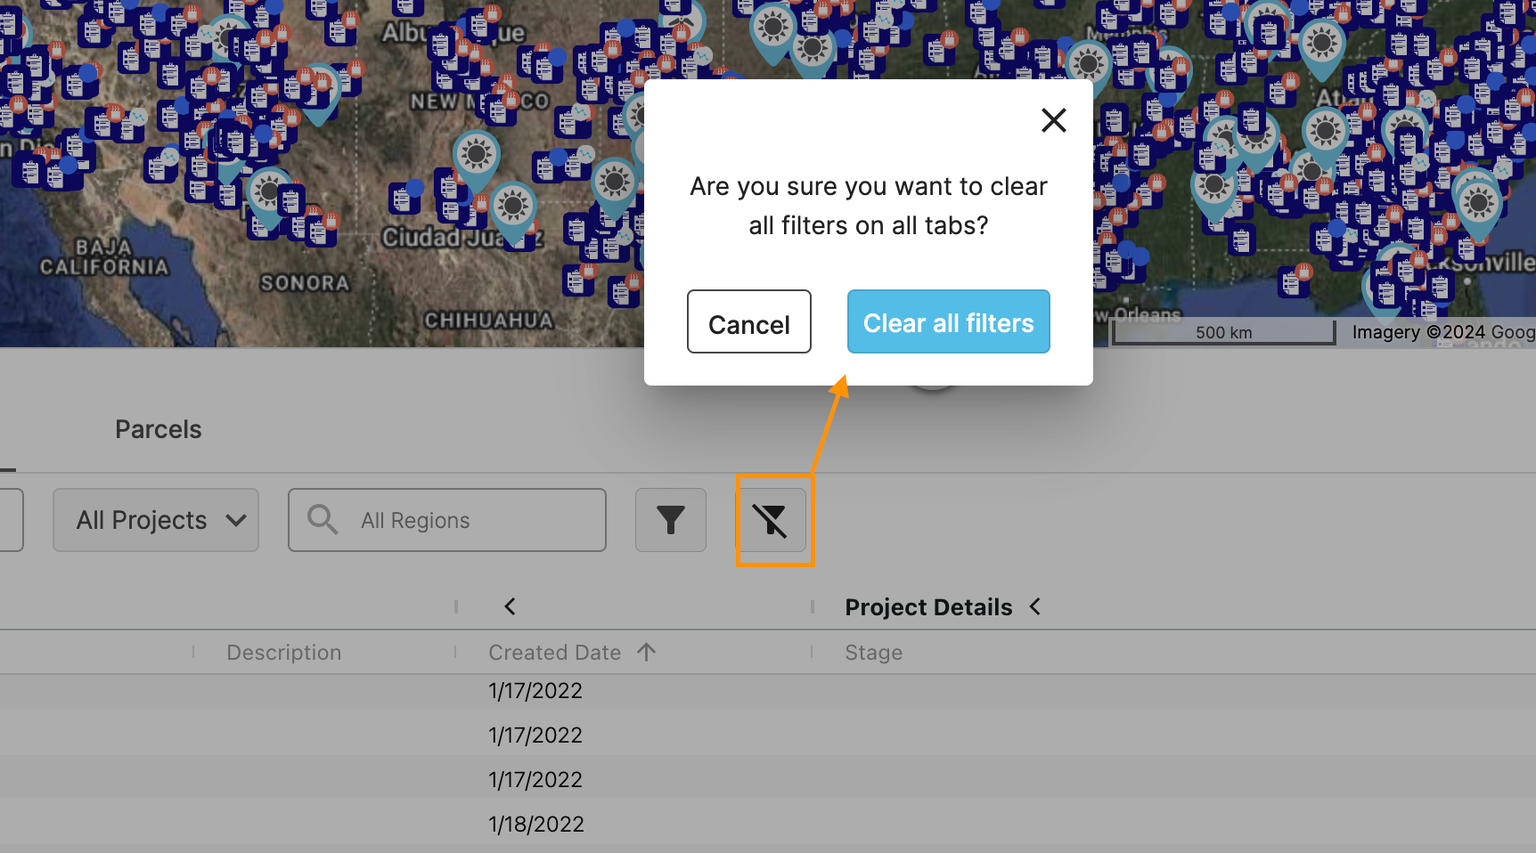Viewport: 1536px width, 853px height.
Task: Switch to the Parcels tab
Action: pyautogui.click(x=158, y=429)
